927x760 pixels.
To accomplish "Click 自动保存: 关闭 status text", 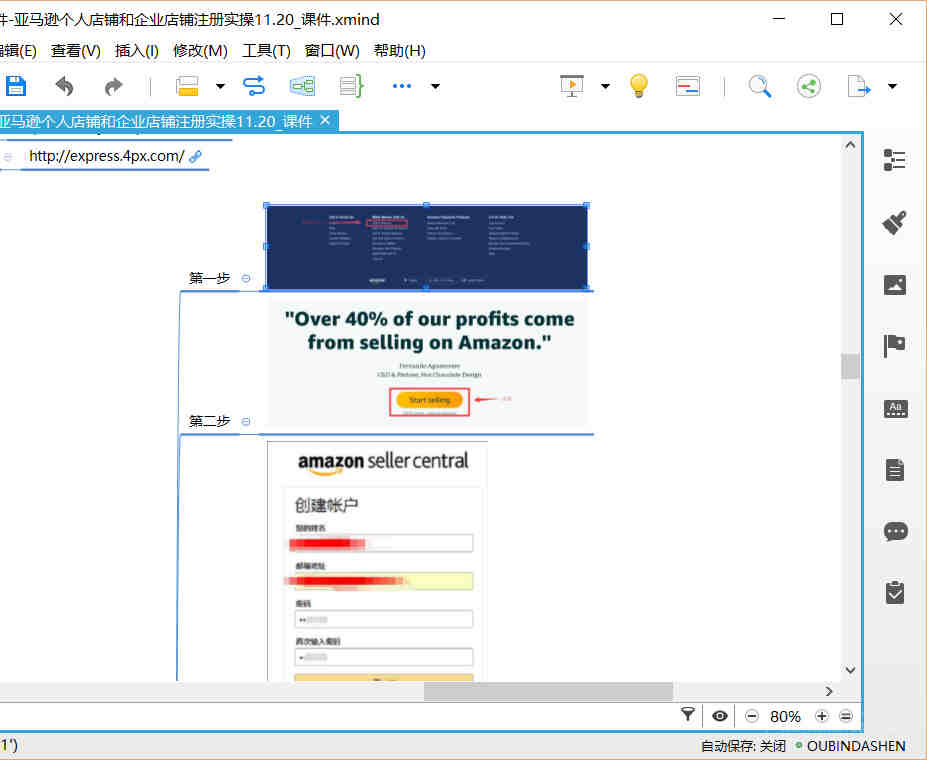I will coord(743,746).
